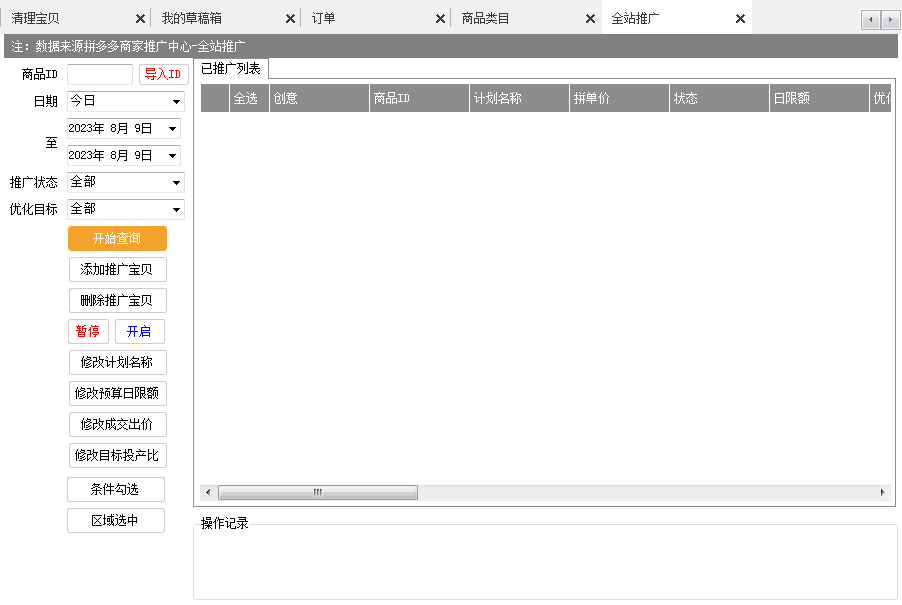The width and height of the screenshot is (902, 605).
Task: Click the 状态 column header
Action: tap(720, 98)
